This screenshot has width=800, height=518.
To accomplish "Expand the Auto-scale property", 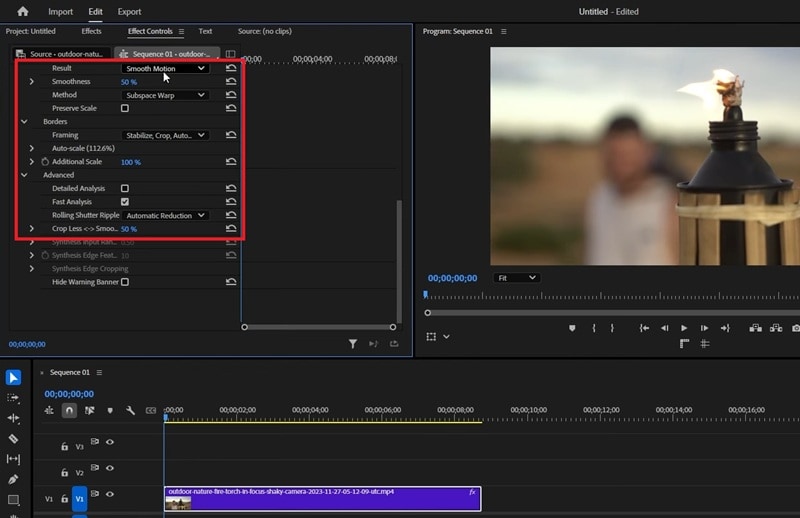I will (32, 148).
